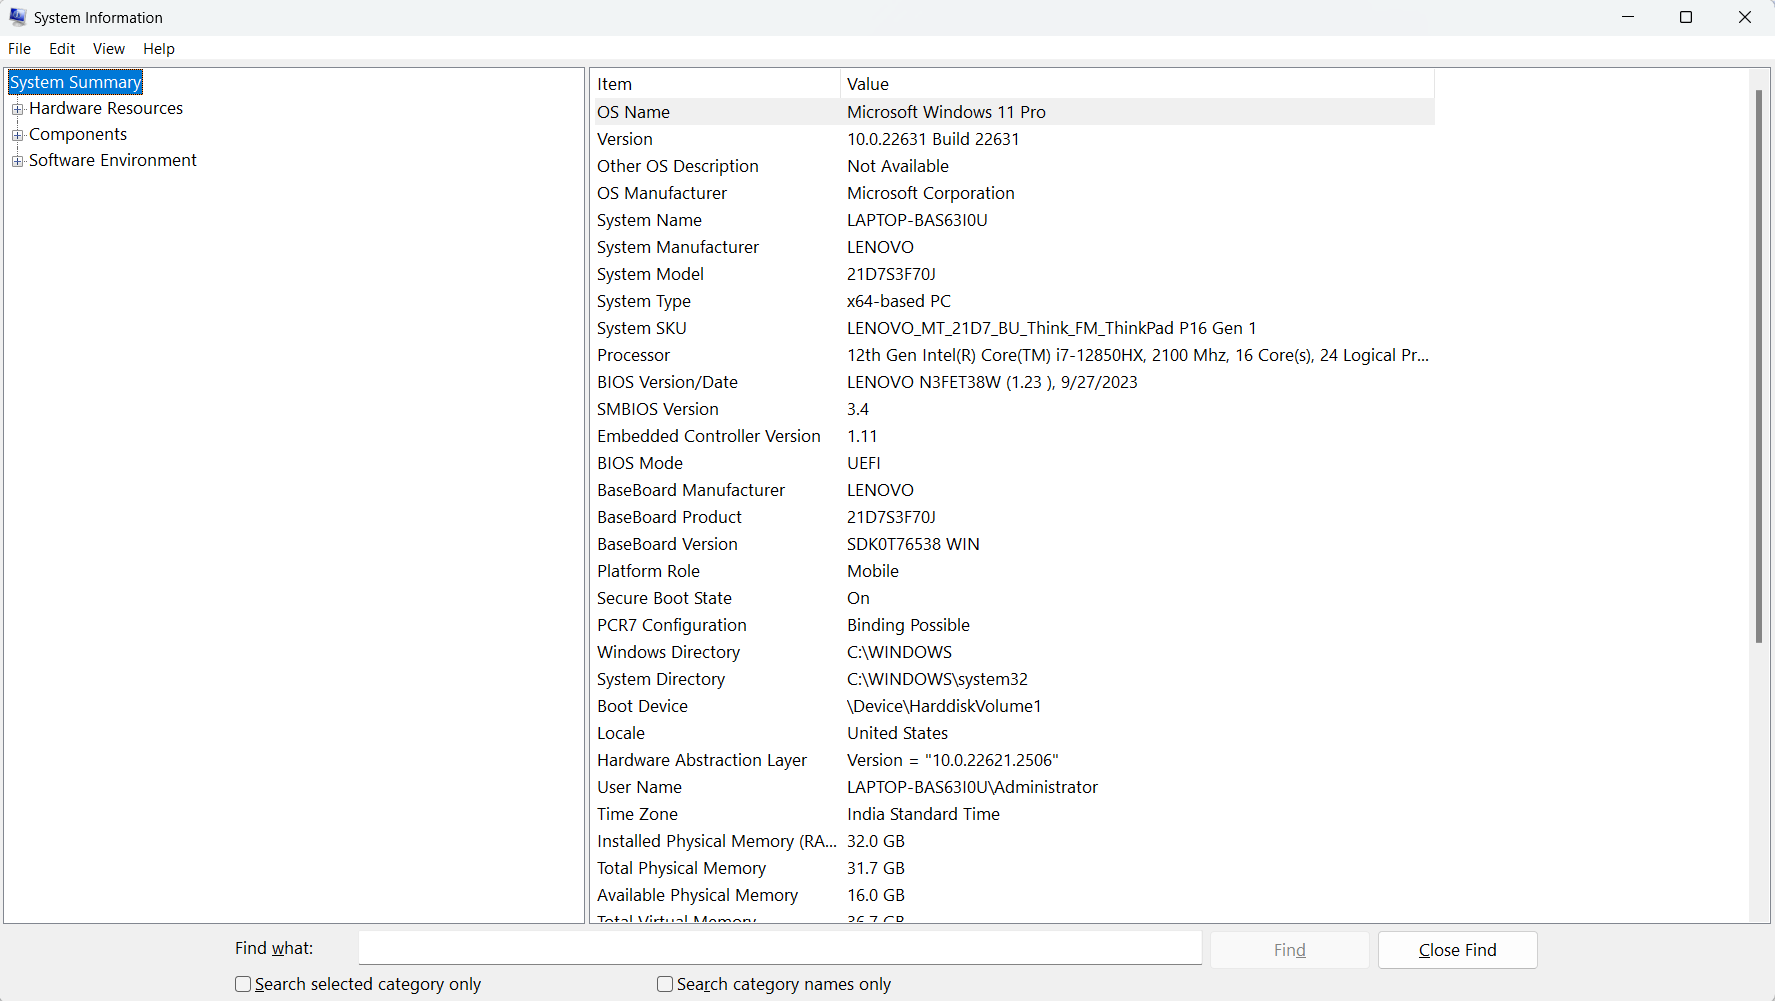The width and height of the screenshot is (1775, 1001).
Task: Select the Version row label
Action: coord(625,139)
